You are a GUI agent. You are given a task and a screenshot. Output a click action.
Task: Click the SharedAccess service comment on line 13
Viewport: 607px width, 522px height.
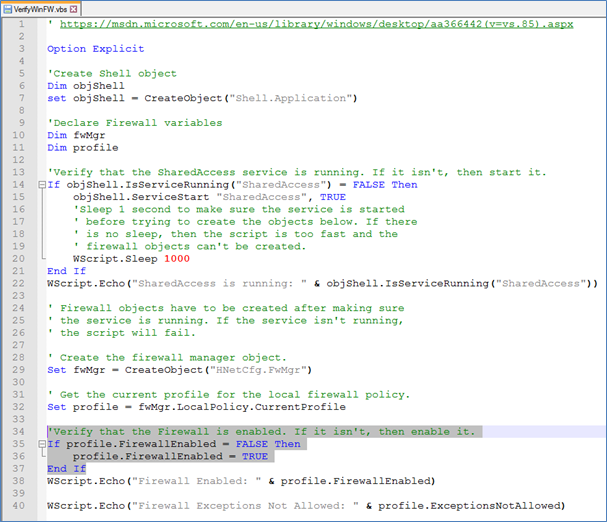tap(297, 172)
